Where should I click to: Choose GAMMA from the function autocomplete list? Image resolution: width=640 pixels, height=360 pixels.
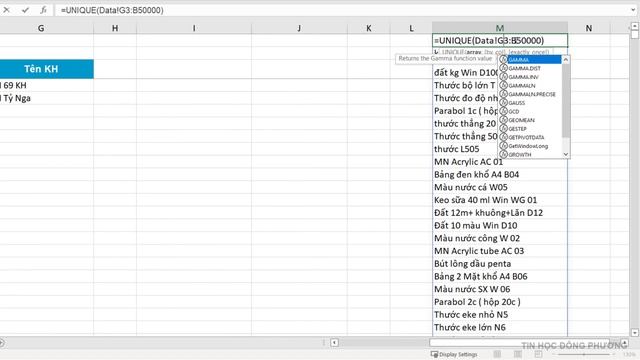pyautogui.click(x=530, y=60)
